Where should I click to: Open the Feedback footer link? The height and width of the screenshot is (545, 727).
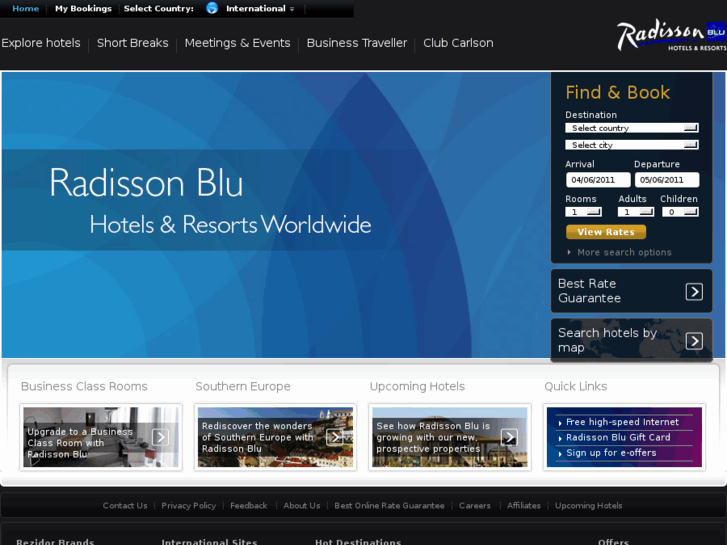click(x=249, y=506)
